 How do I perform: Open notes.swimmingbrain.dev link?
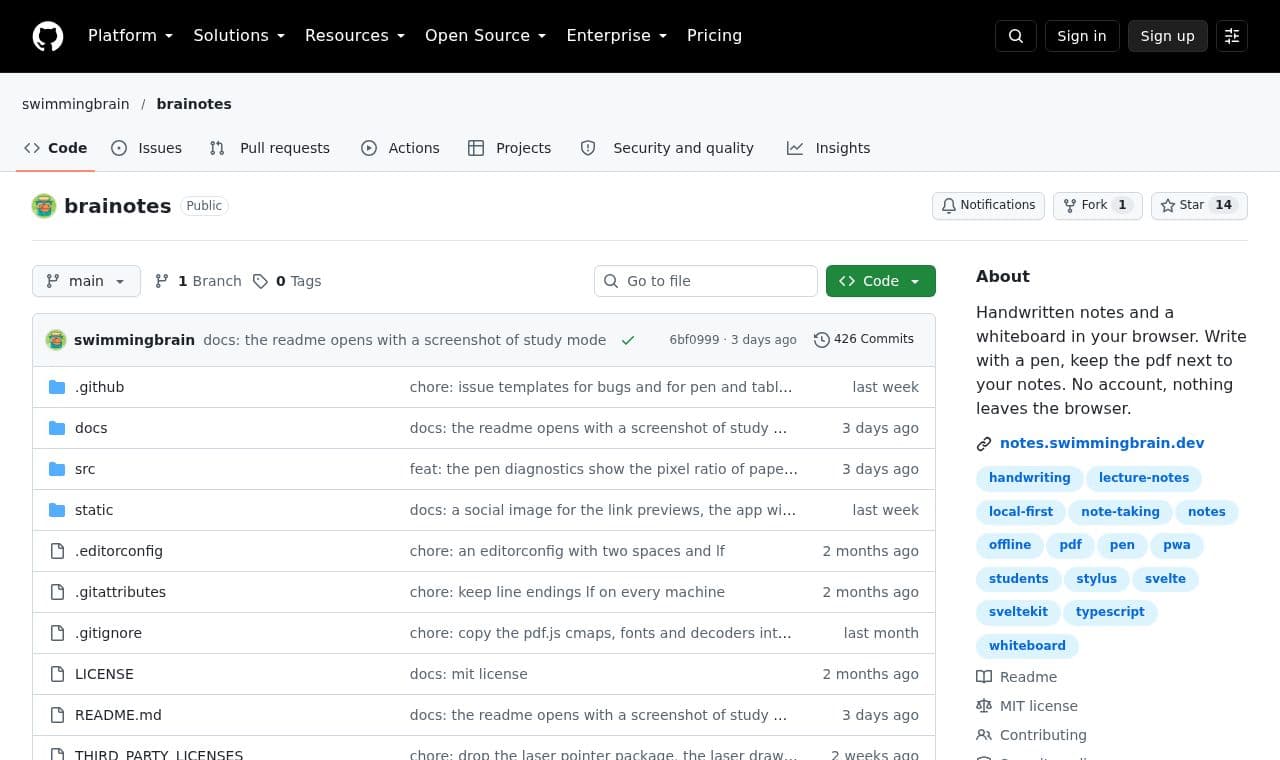coord(1102,443)
